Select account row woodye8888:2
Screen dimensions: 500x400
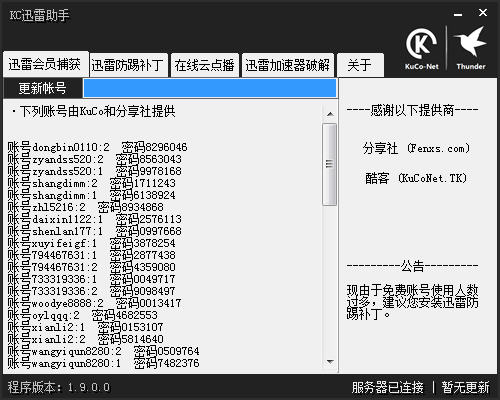95,303
